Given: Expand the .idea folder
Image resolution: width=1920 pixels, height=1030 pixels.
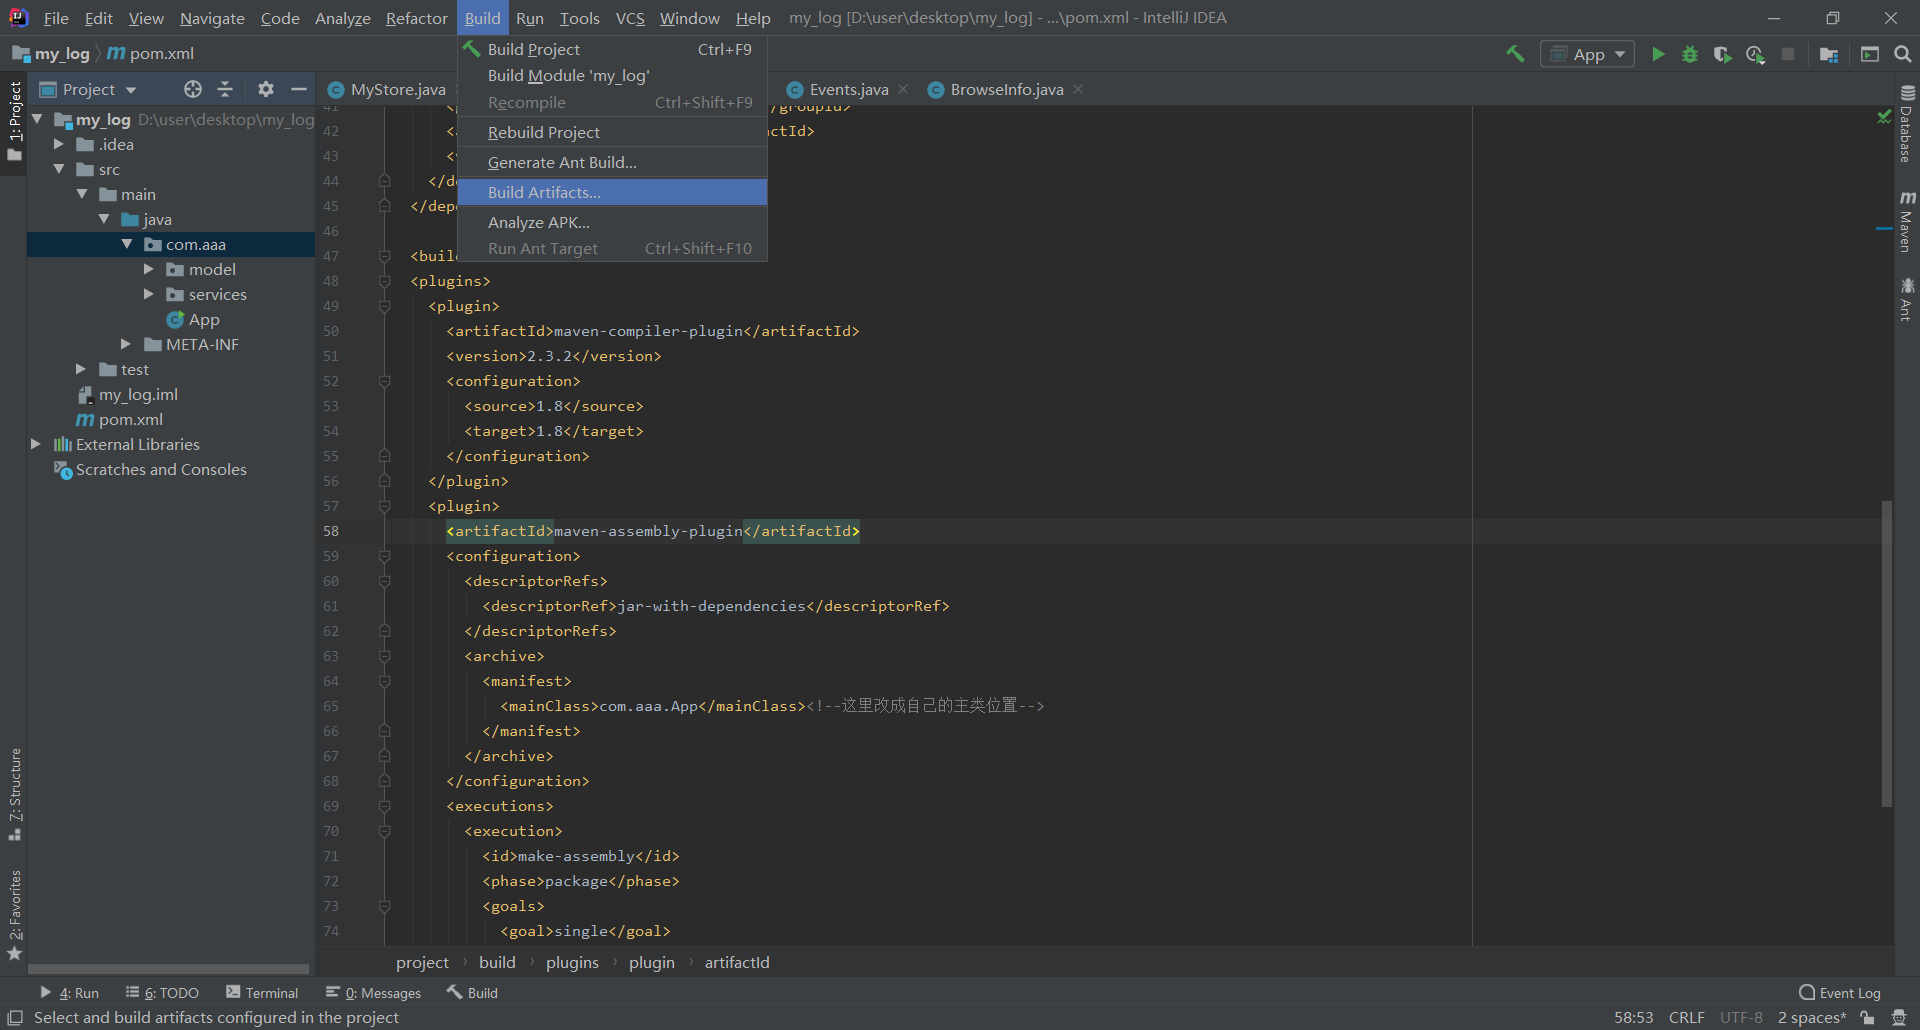Looking at the screenshot, I should [59, 144].
